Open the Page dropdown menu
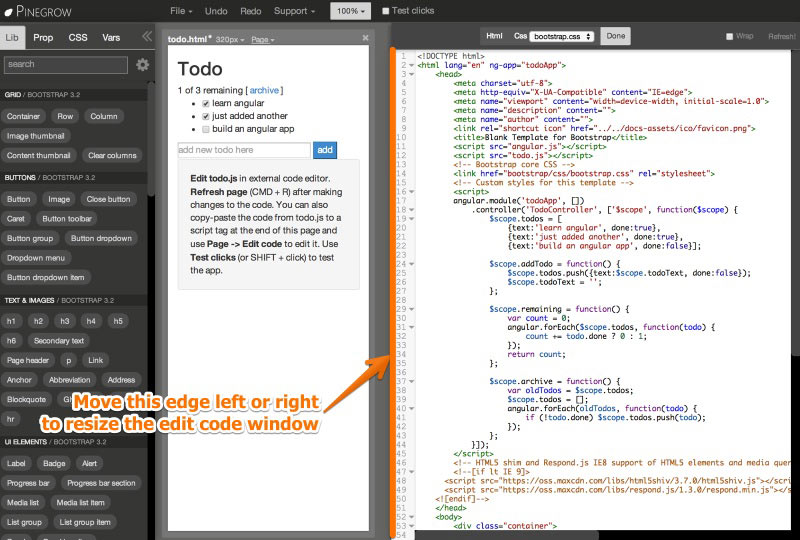This screenshot has height=540, width=800. tap(263, 39)
